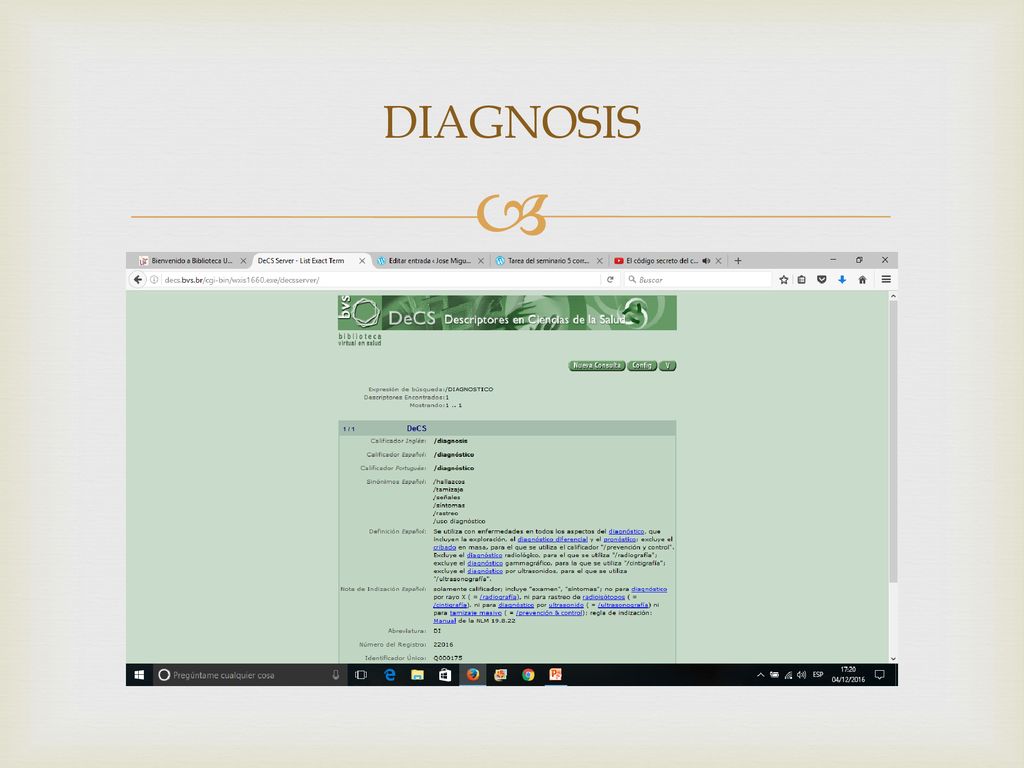Bookmark this page with the star icon
The image size is (1024, 768).
(784, 280)
